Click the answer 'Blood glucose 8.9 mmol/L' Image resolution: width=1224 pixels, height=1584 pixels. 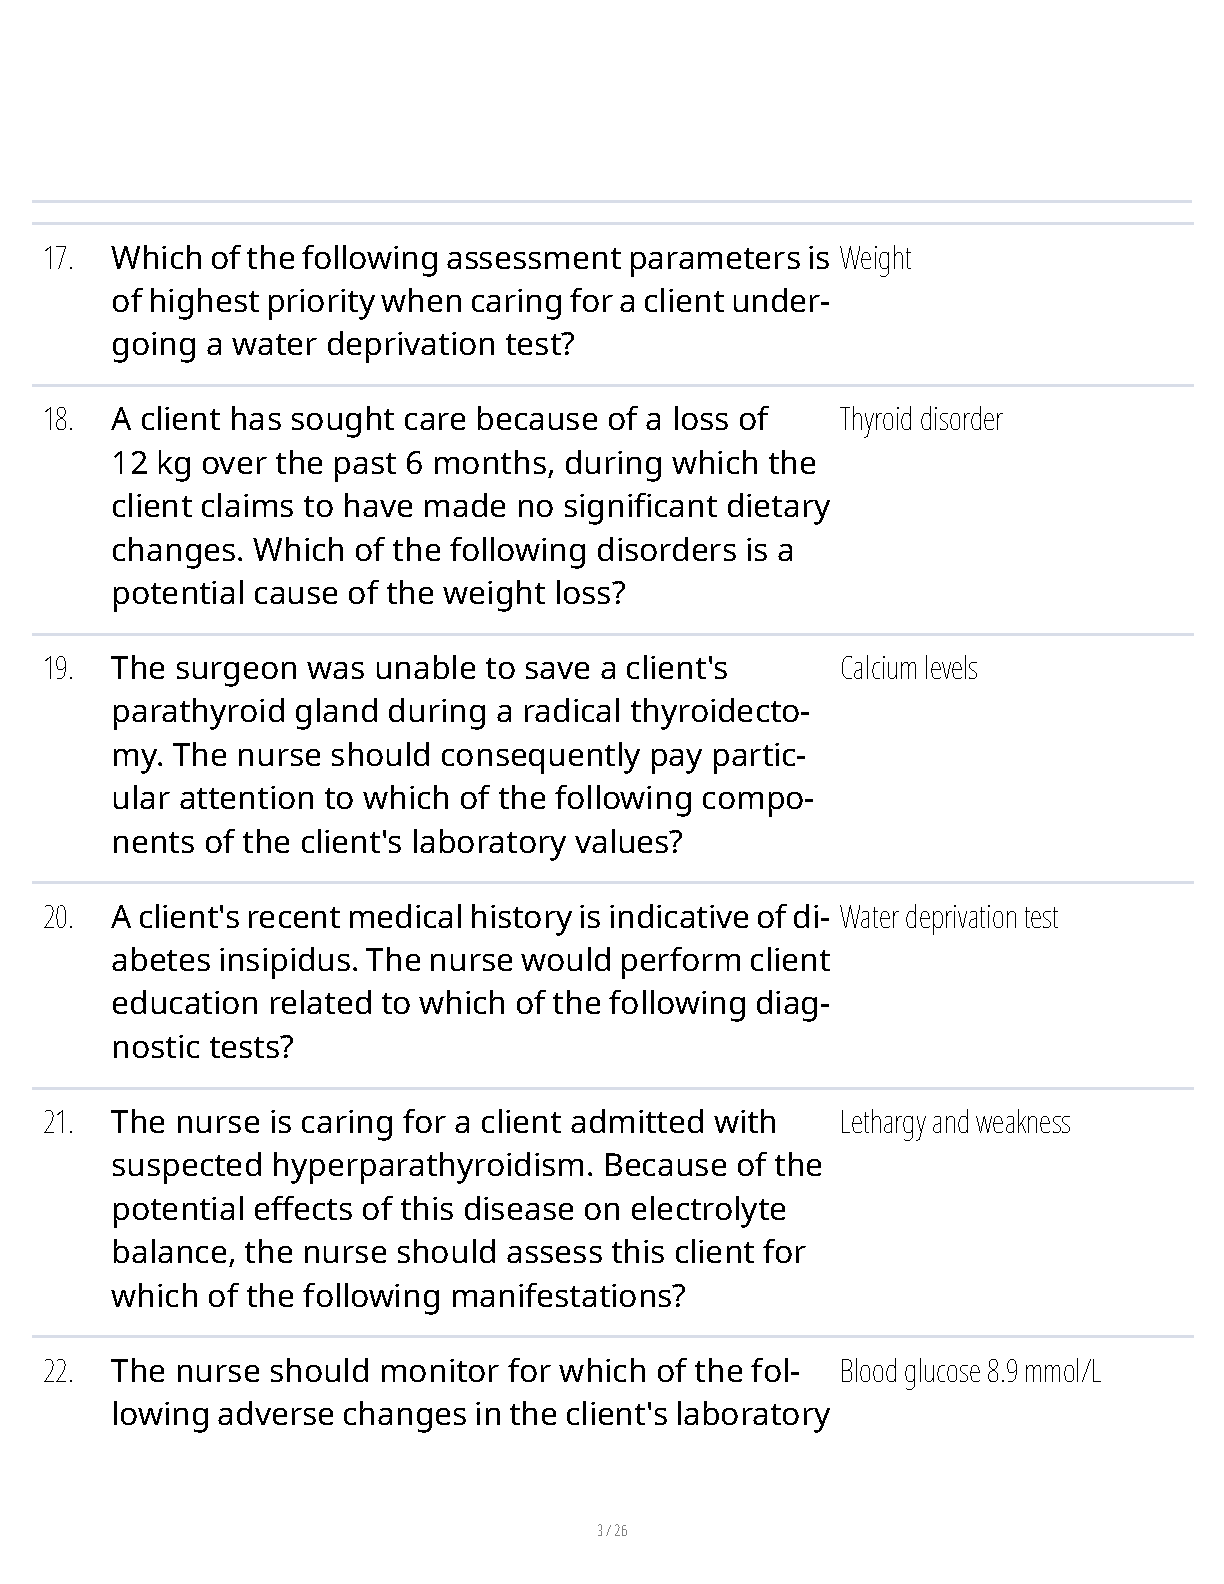pyautogui.click(x=970, y=1372)
